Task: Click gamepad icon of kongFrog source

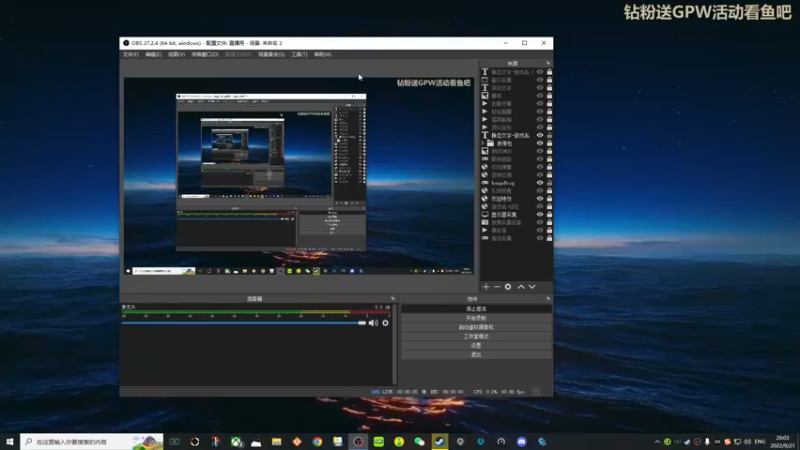Action: [485, 183]
